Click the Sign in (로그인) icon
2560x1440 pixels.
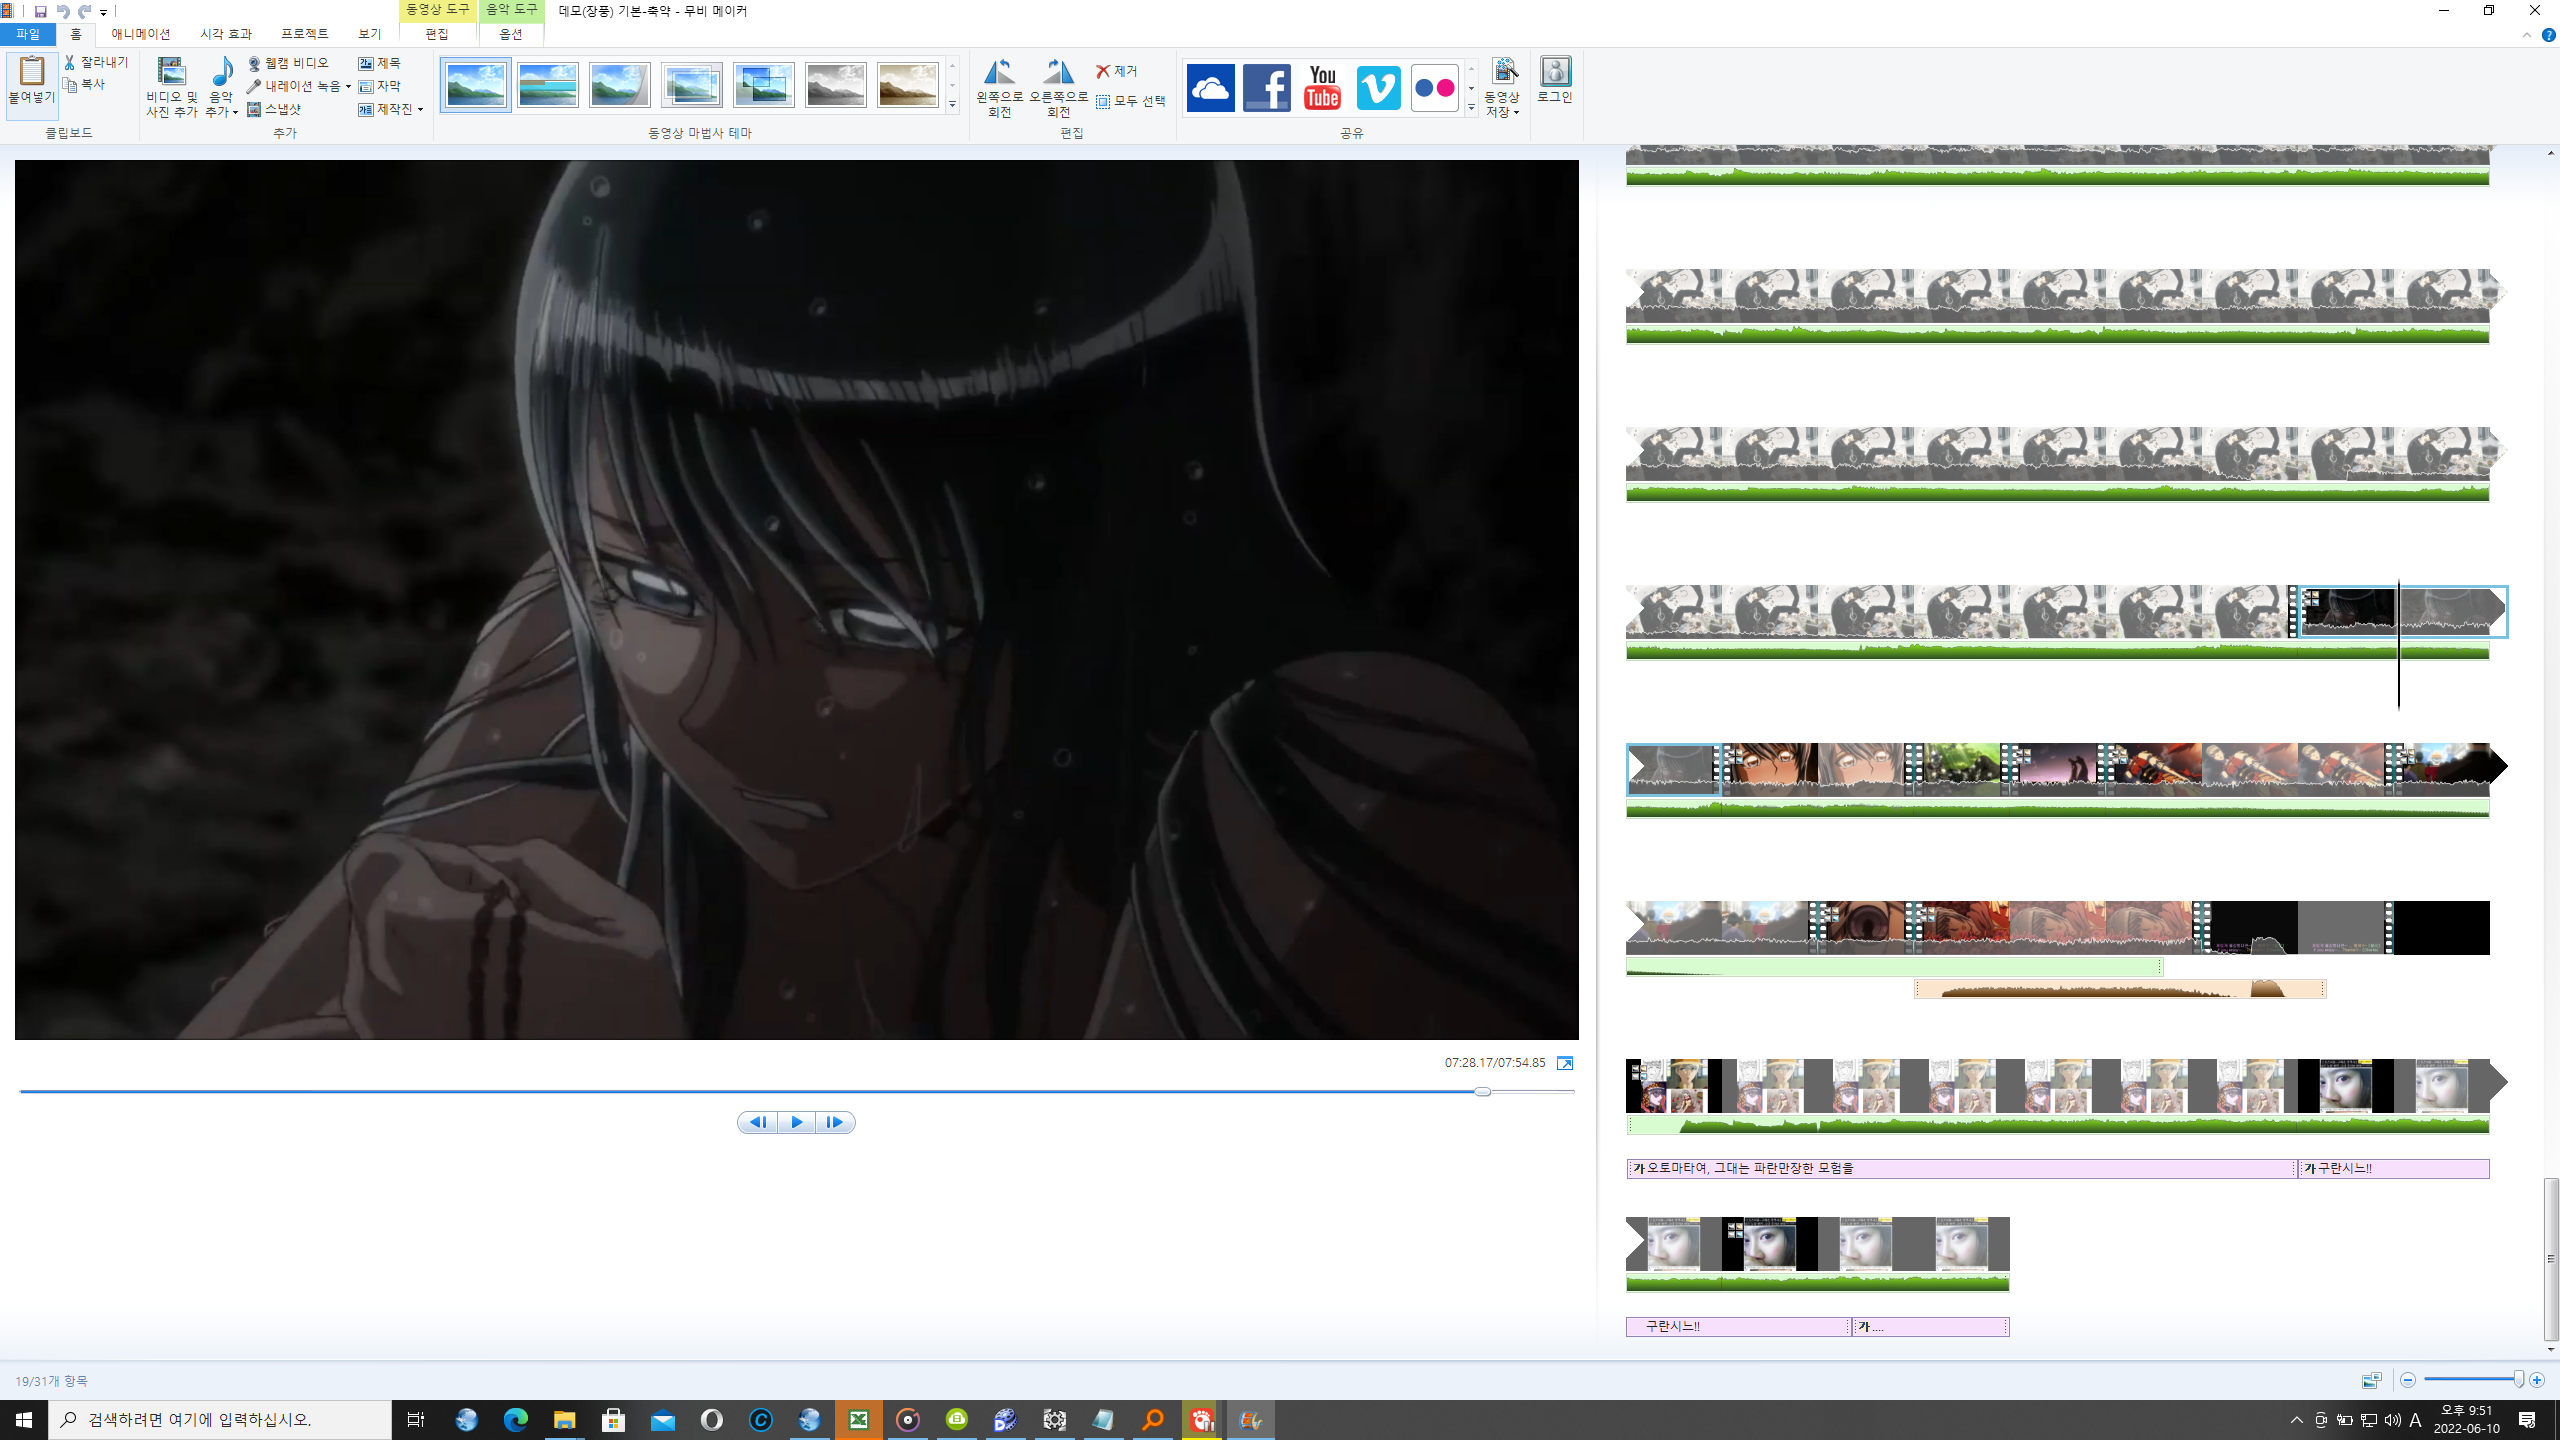pyautogui.click(x=1555, y=71)
